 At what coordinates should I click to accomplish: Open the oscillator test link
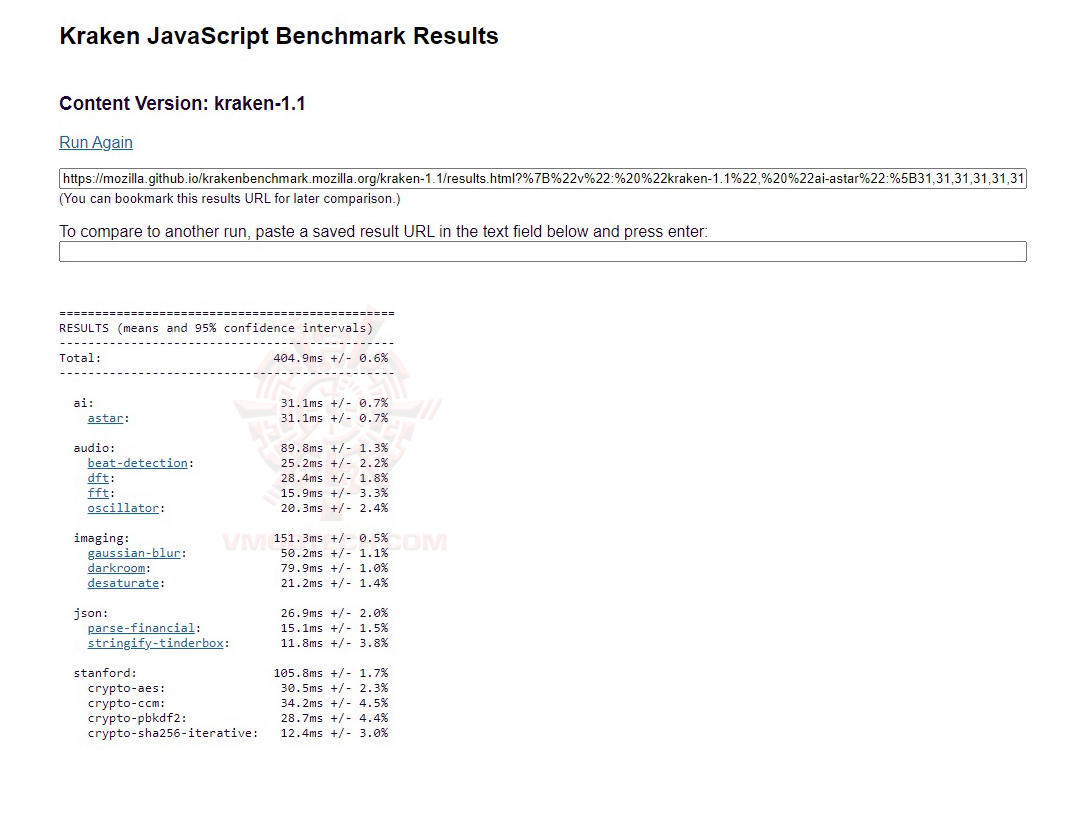pos(123,508)
